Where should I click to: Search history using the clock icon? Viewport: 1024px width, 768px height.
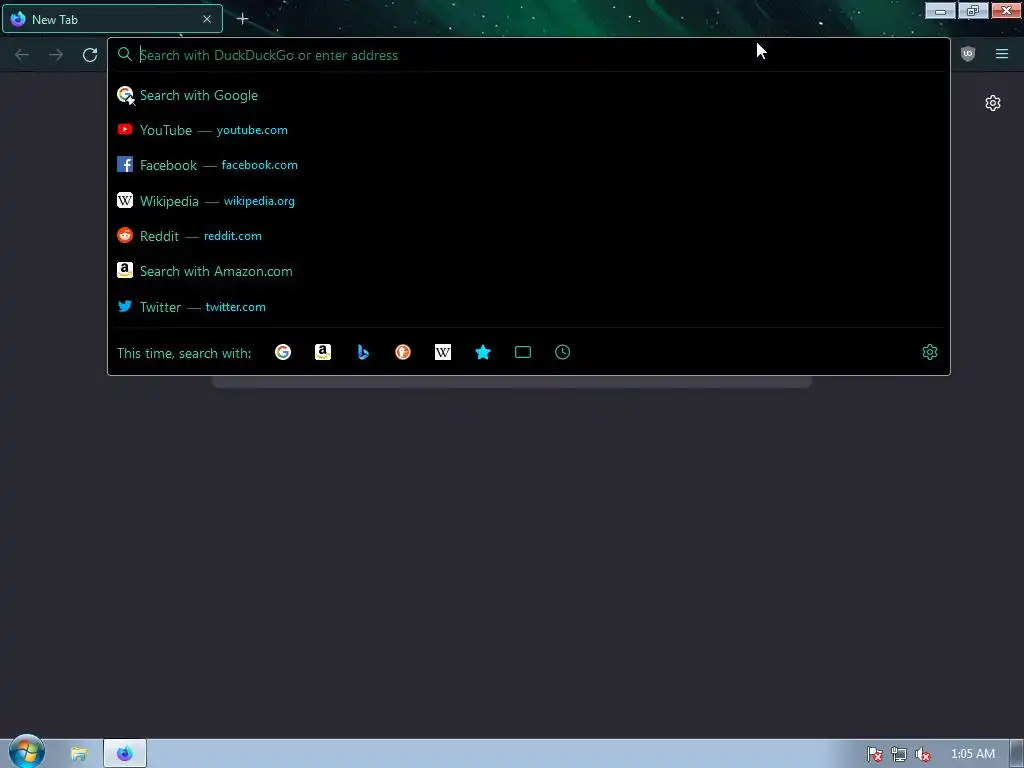click(562, 353)
